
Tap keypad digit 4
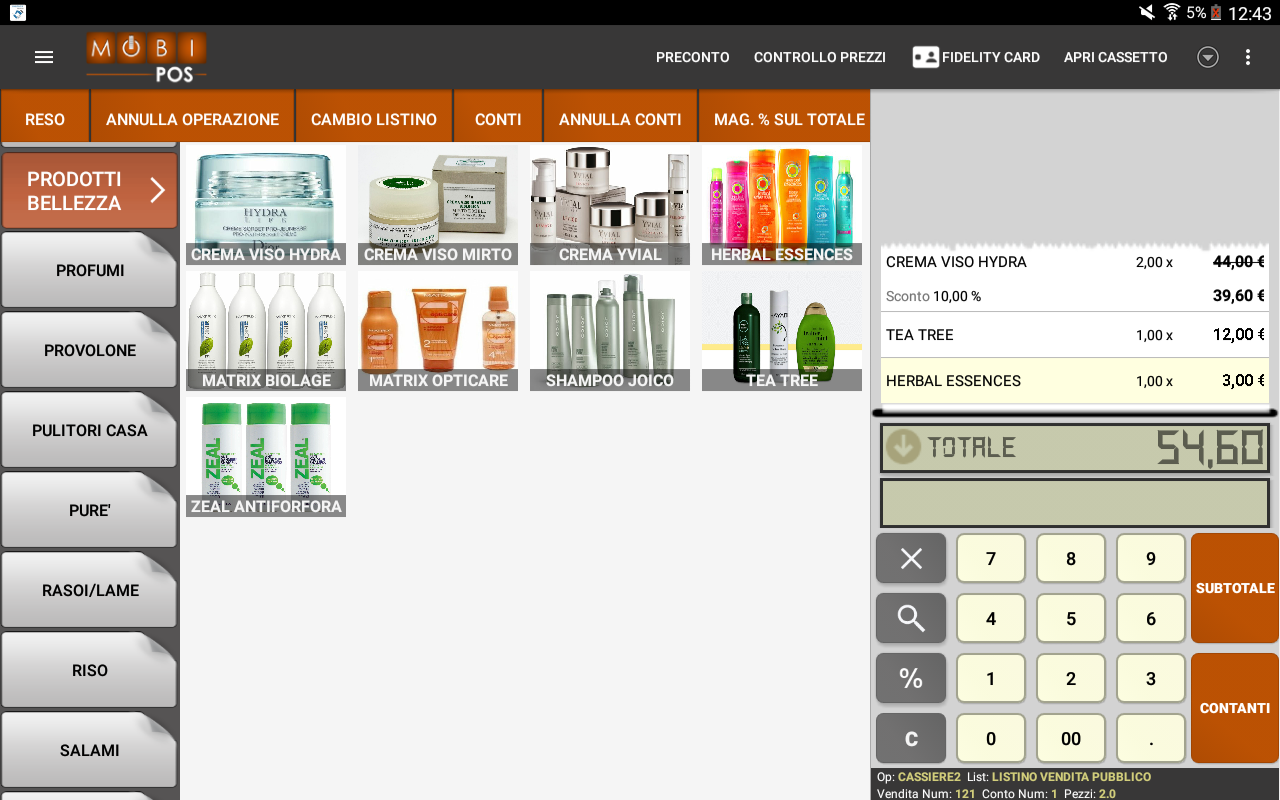(991, 618)
